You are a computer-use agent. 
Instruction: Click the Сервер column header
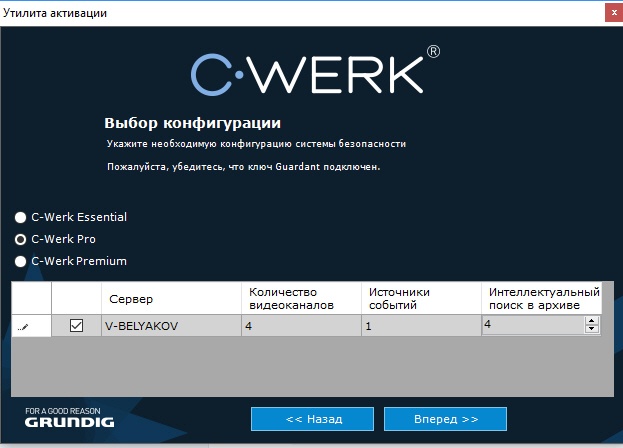pos(171,299)
